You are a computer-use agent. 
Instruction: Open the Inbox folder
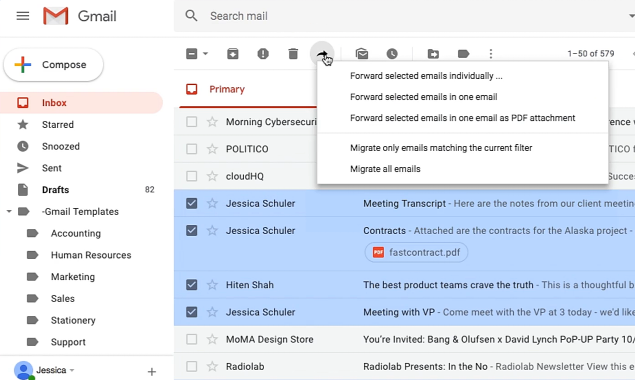click(81, 102)
